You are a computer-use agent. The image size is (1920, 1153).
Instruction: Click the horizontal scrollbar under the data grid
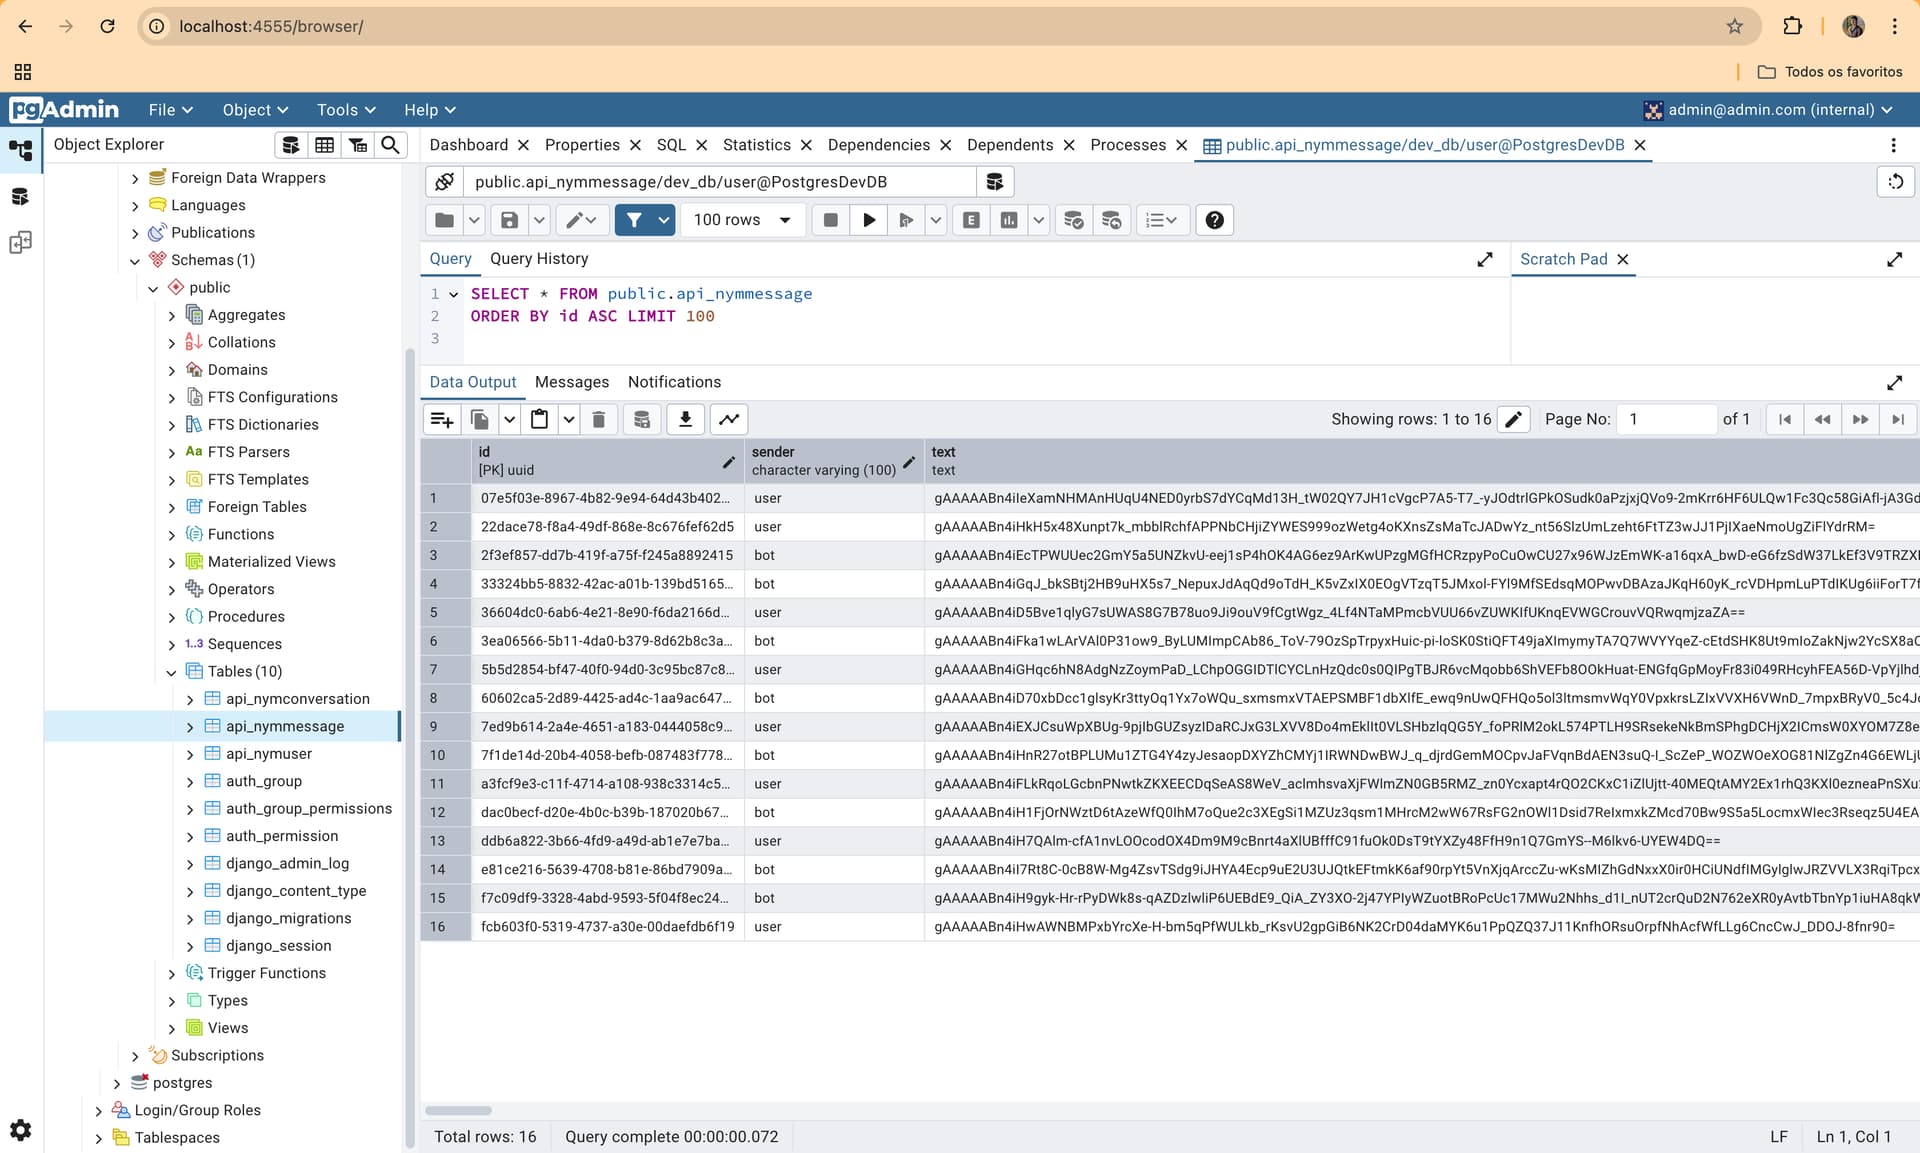pos(458,1110)
